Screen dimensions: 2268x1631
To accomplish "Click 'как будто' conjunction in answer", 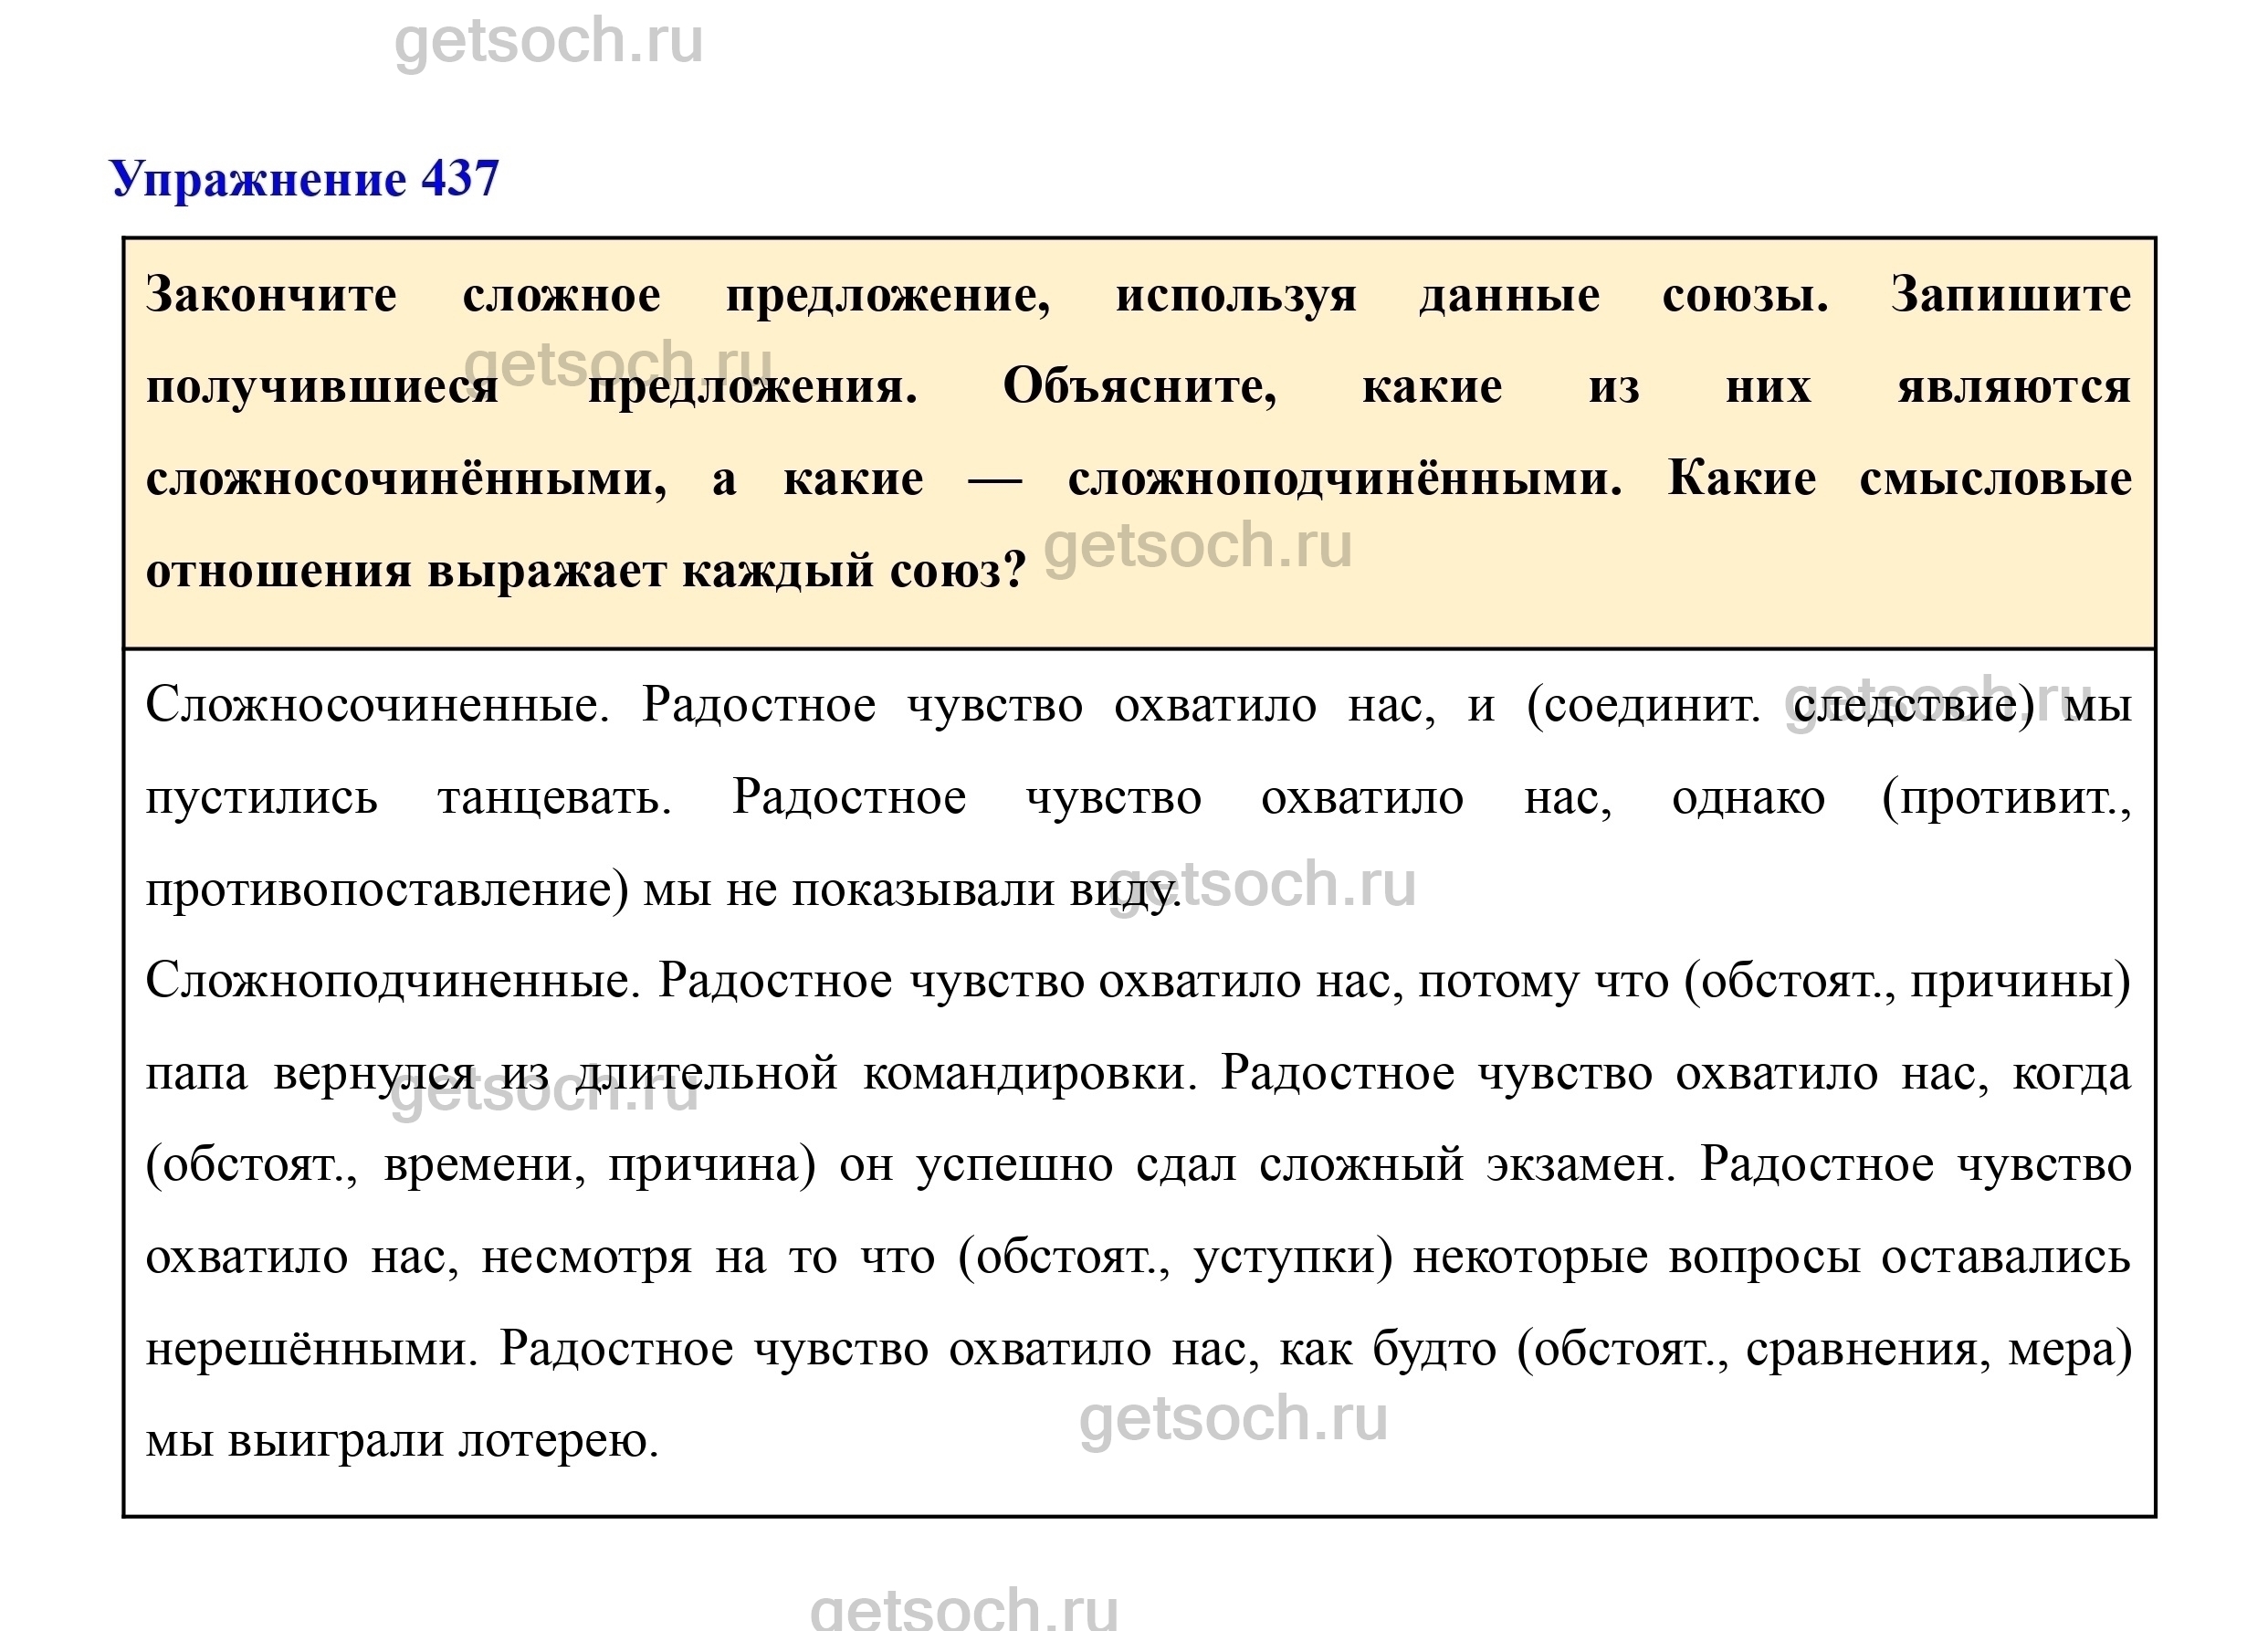I will coord(1388,1349).
